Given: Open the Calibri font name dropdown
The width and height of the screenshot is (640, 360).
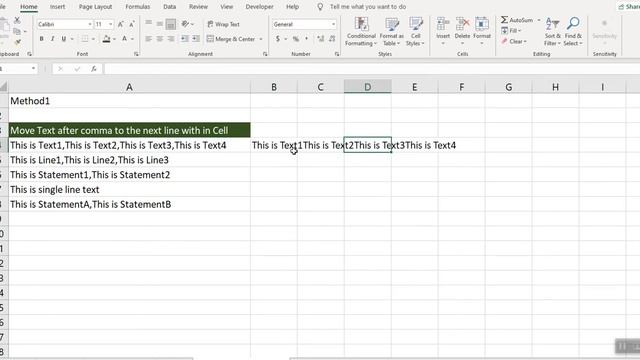Looking at the screenshot, I should point(90,24).
